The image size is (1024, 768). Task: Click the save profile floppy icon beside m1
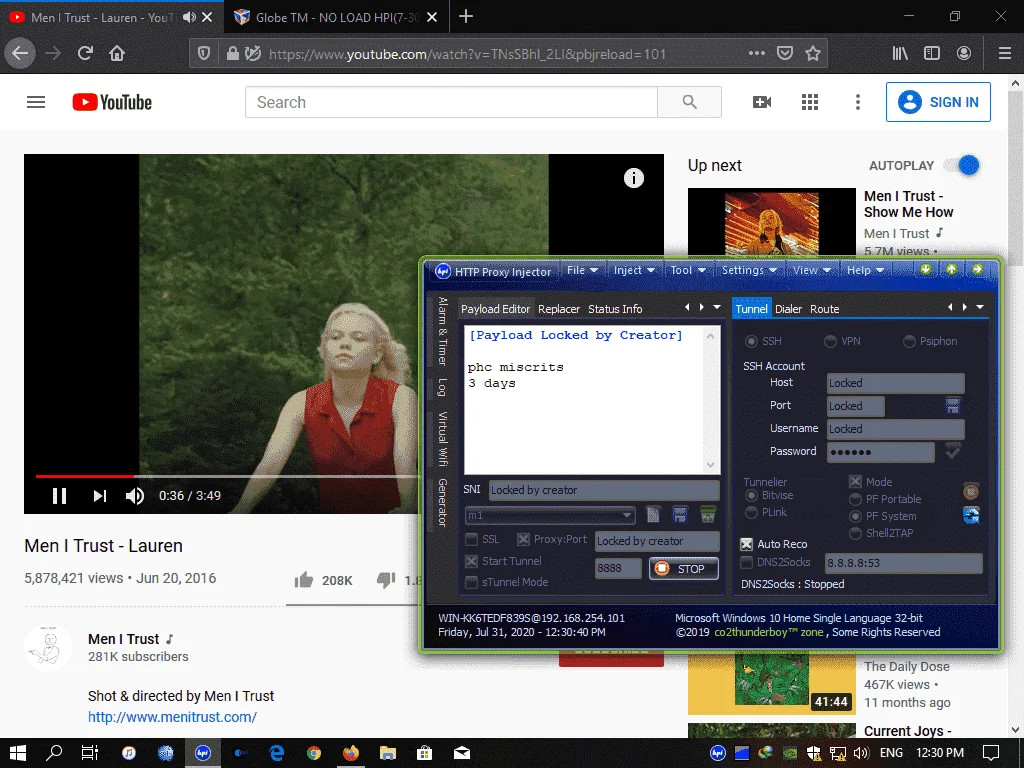coord(680,515)
